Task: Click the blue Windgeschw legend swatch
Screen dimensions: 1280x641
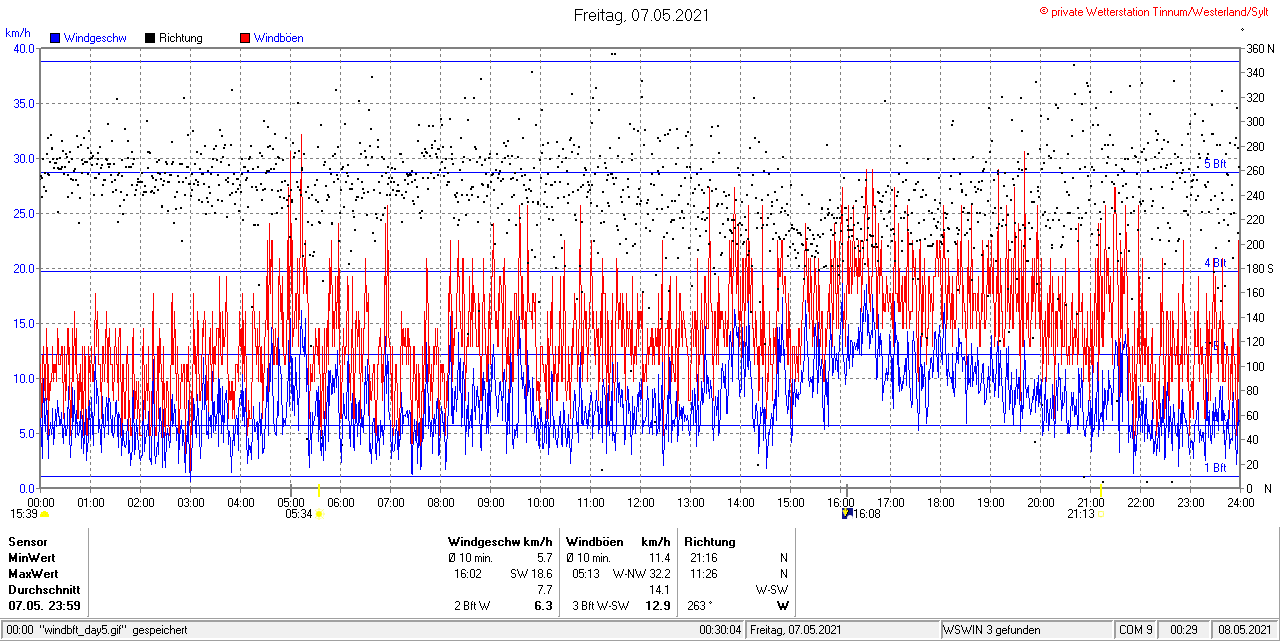Action: [55, 38]
